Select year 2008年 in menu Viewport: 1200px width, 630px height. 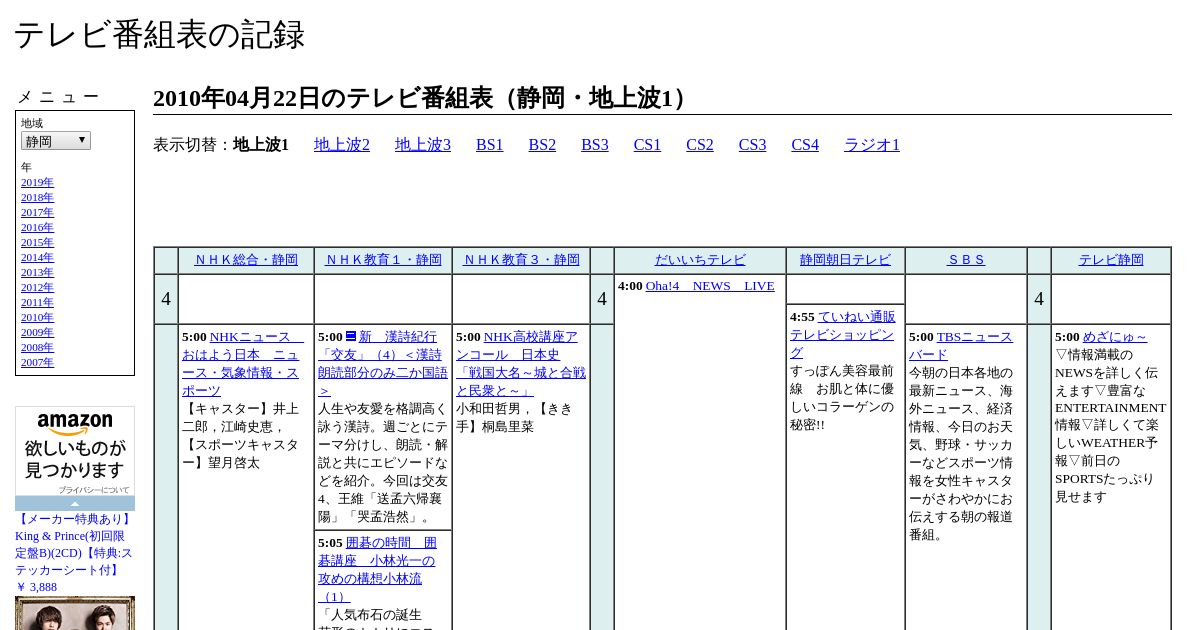(37, 347)
